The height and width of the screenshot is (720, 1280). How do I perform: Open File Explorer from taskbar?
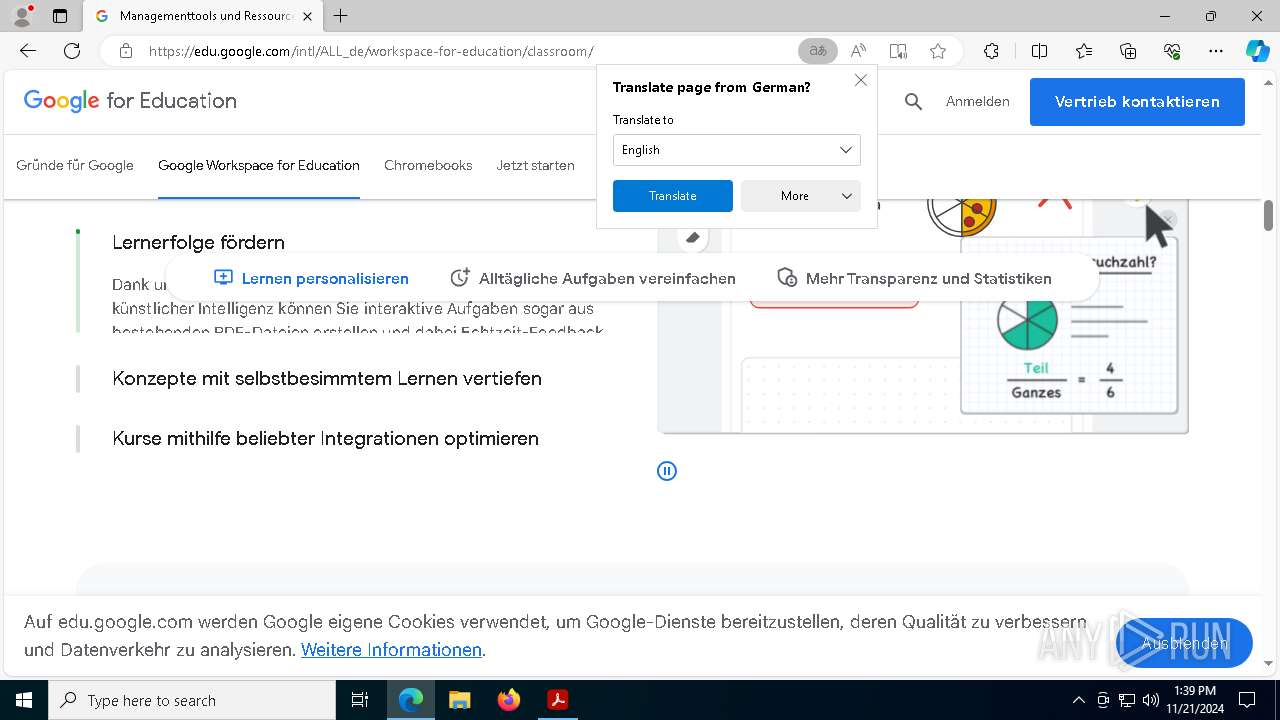point(459,700)
